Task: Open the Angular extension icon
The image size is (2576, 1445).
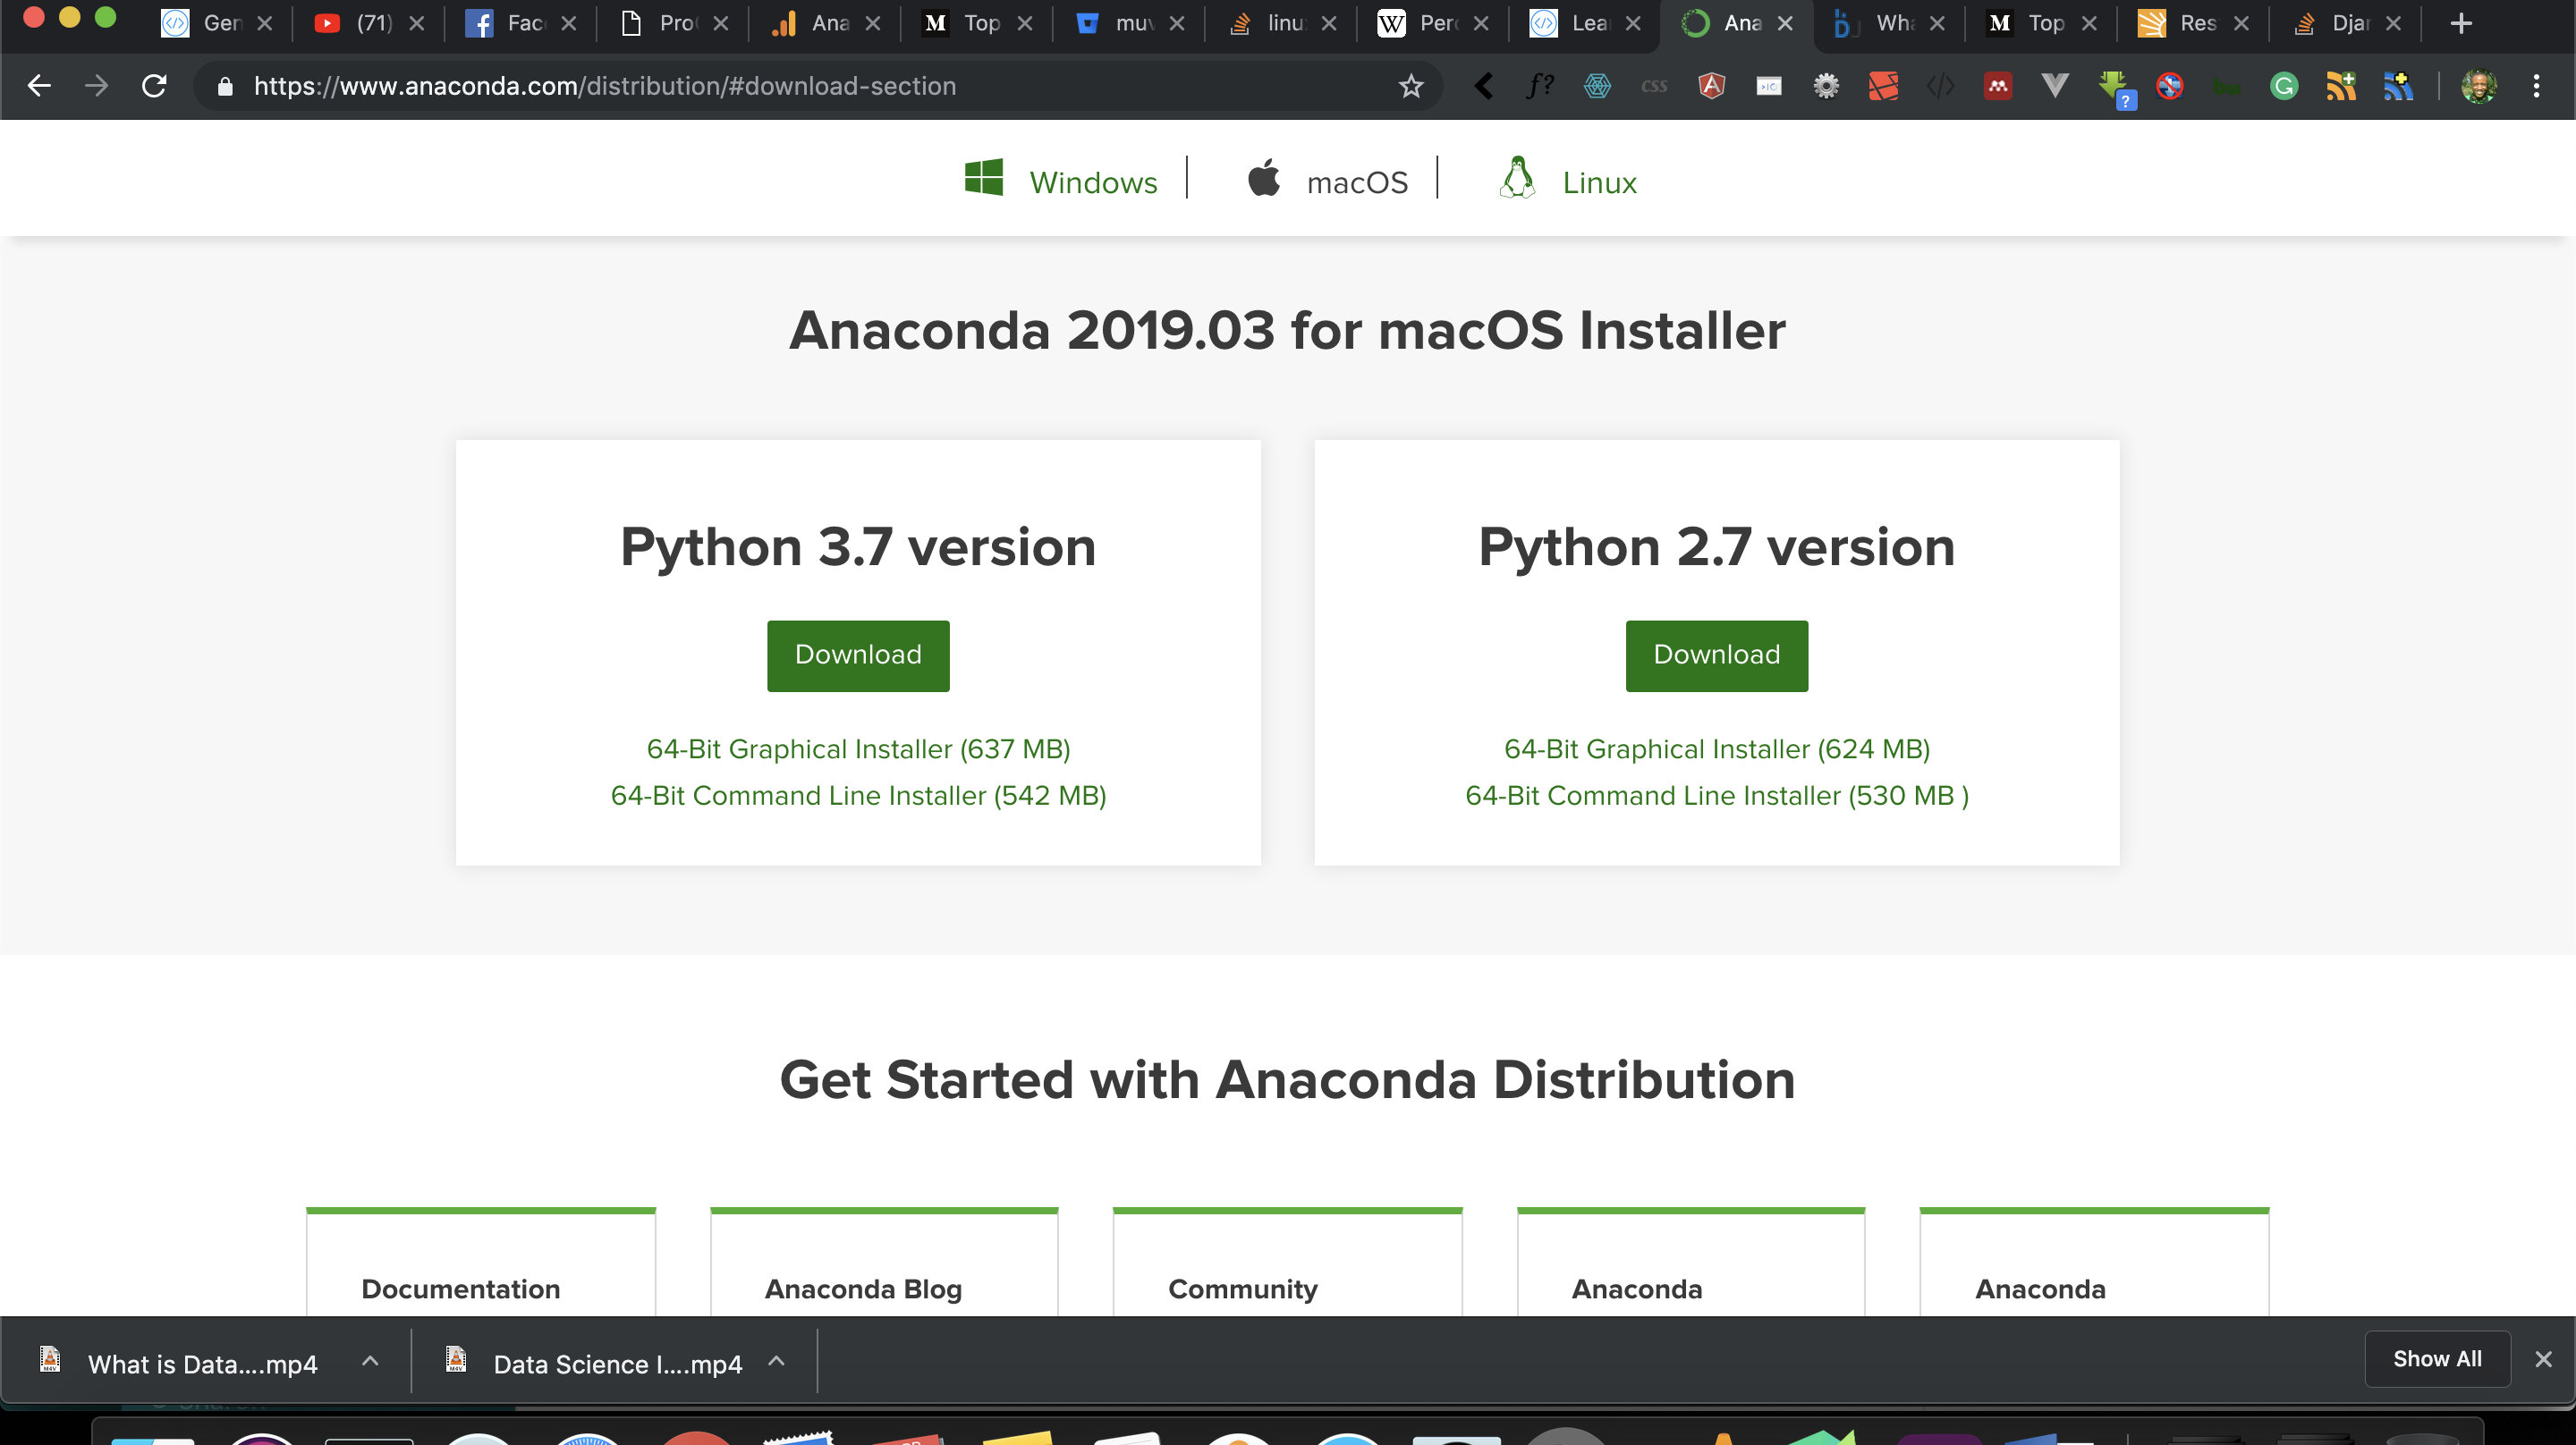Action: pyautogui.click(x=1711, y=86)
